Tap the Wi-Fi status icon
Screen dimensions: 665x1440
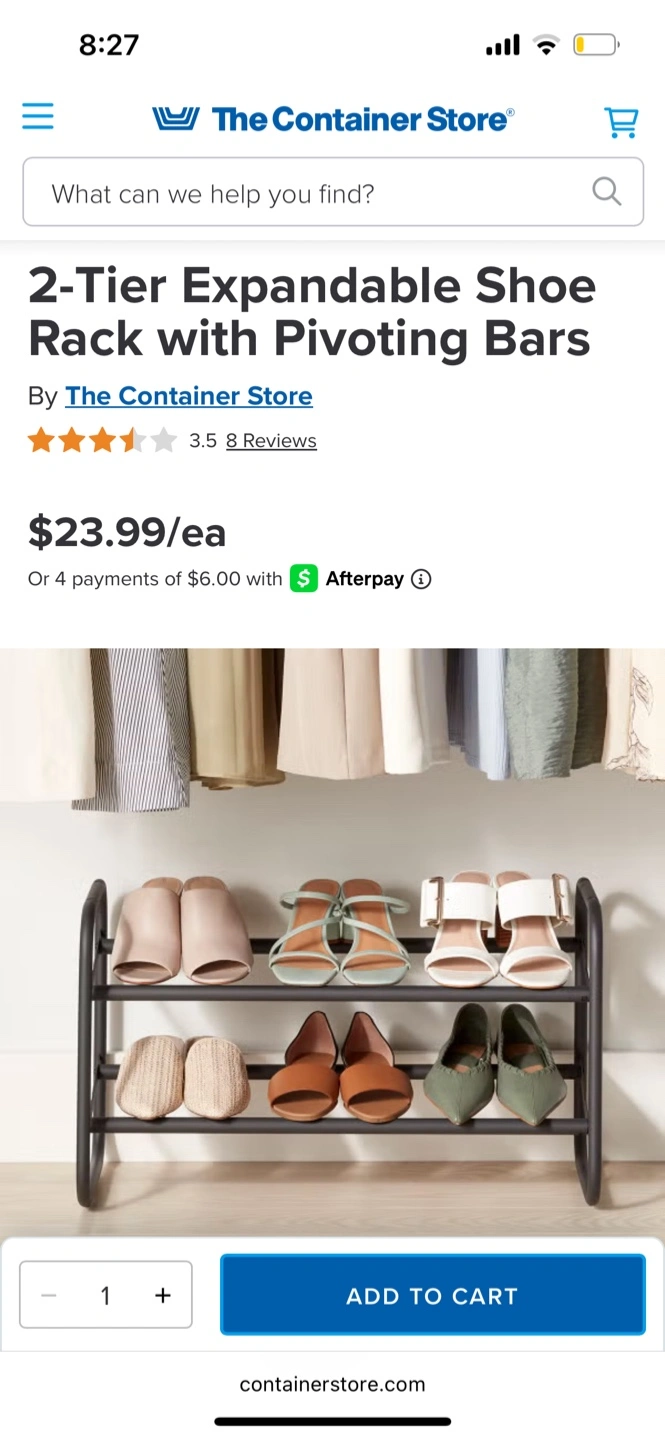545,45
